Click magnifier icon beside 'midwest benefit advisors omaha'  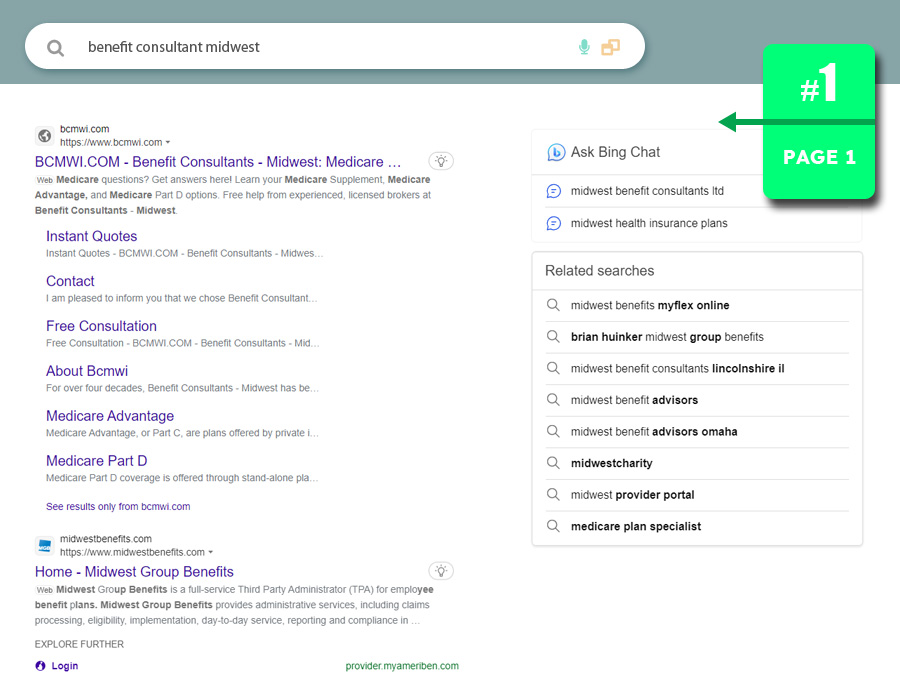[x=553, y=431]
